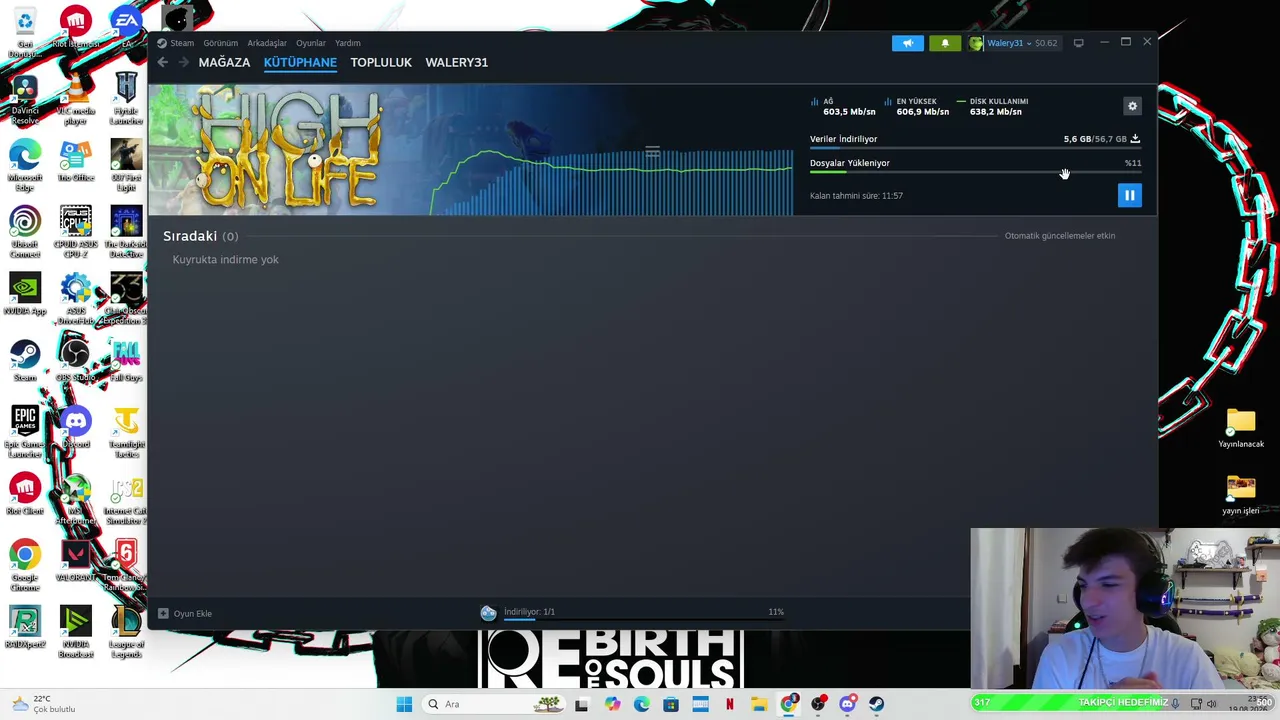Click the download size icon beside 56,7 GB
Viewport: 1280px width, 720px height.
1135,139
